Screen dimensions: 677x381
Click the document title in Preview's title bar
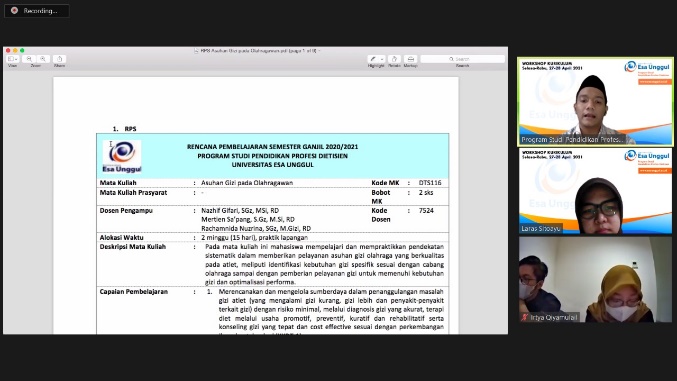[258, 51]
